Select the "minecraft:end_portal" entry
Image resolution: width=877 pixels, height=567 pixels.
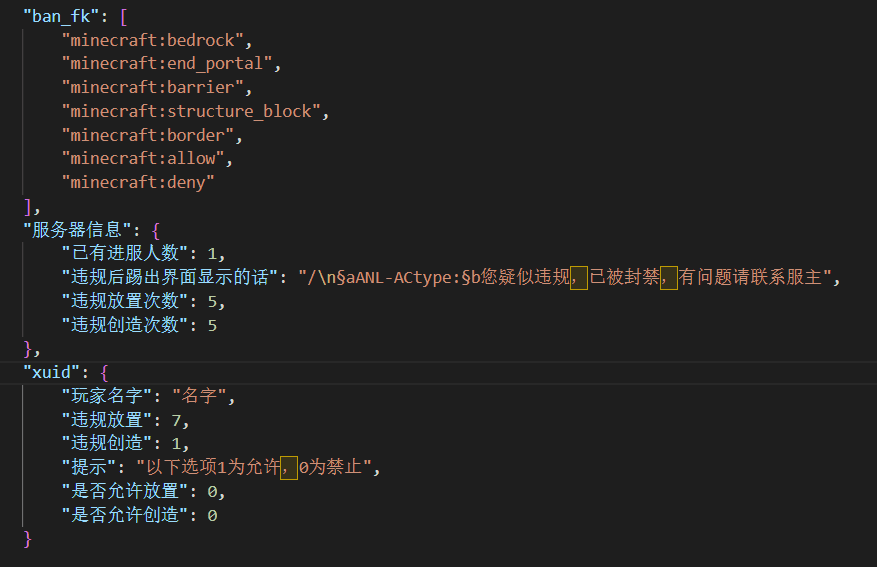point(167,64)
